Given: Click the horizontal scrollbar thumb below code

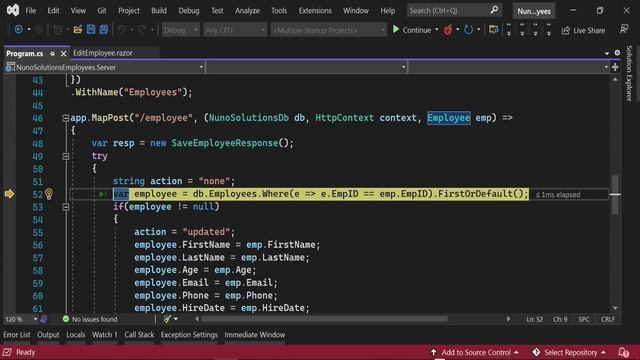Looking at the screenshot, I should pos(324,319).
